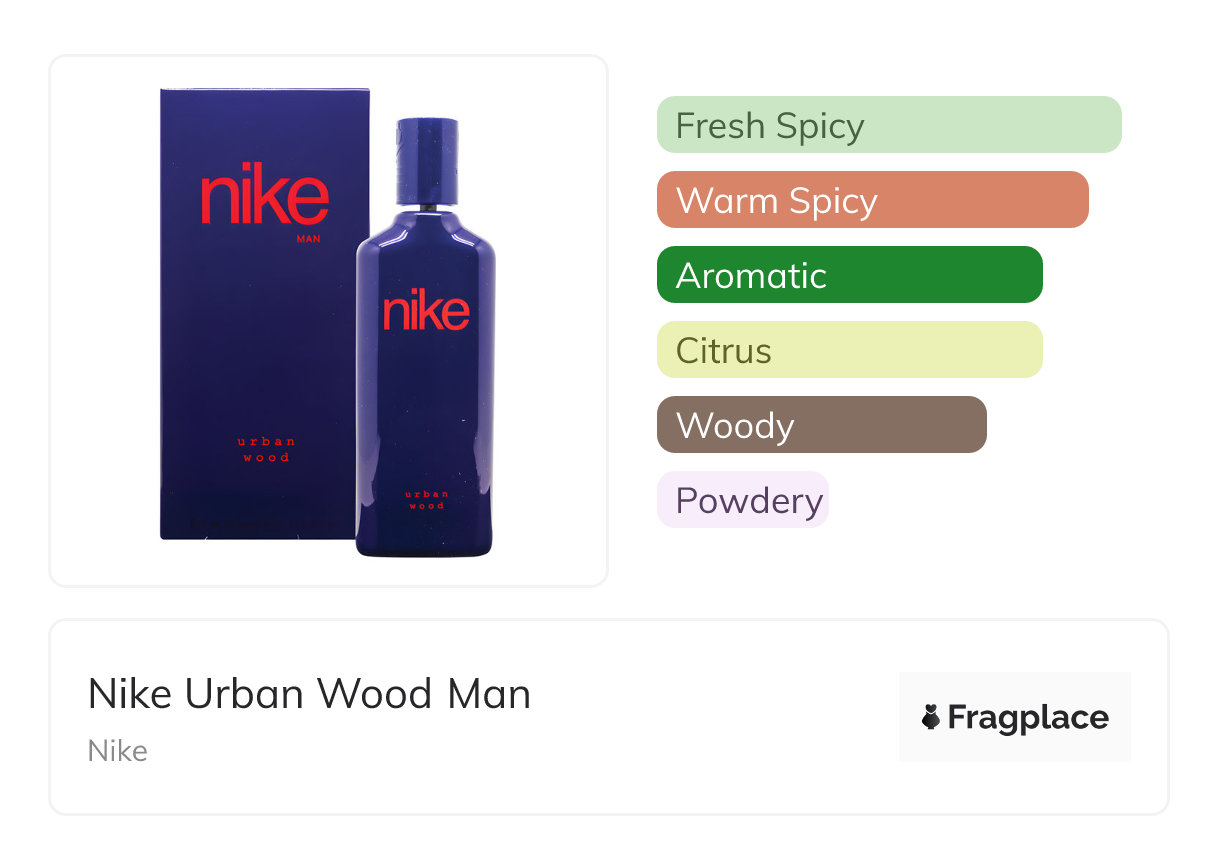Select the Woody accord bar
The width and height of the screenshot is (1218, 864).
coord(821,425)
